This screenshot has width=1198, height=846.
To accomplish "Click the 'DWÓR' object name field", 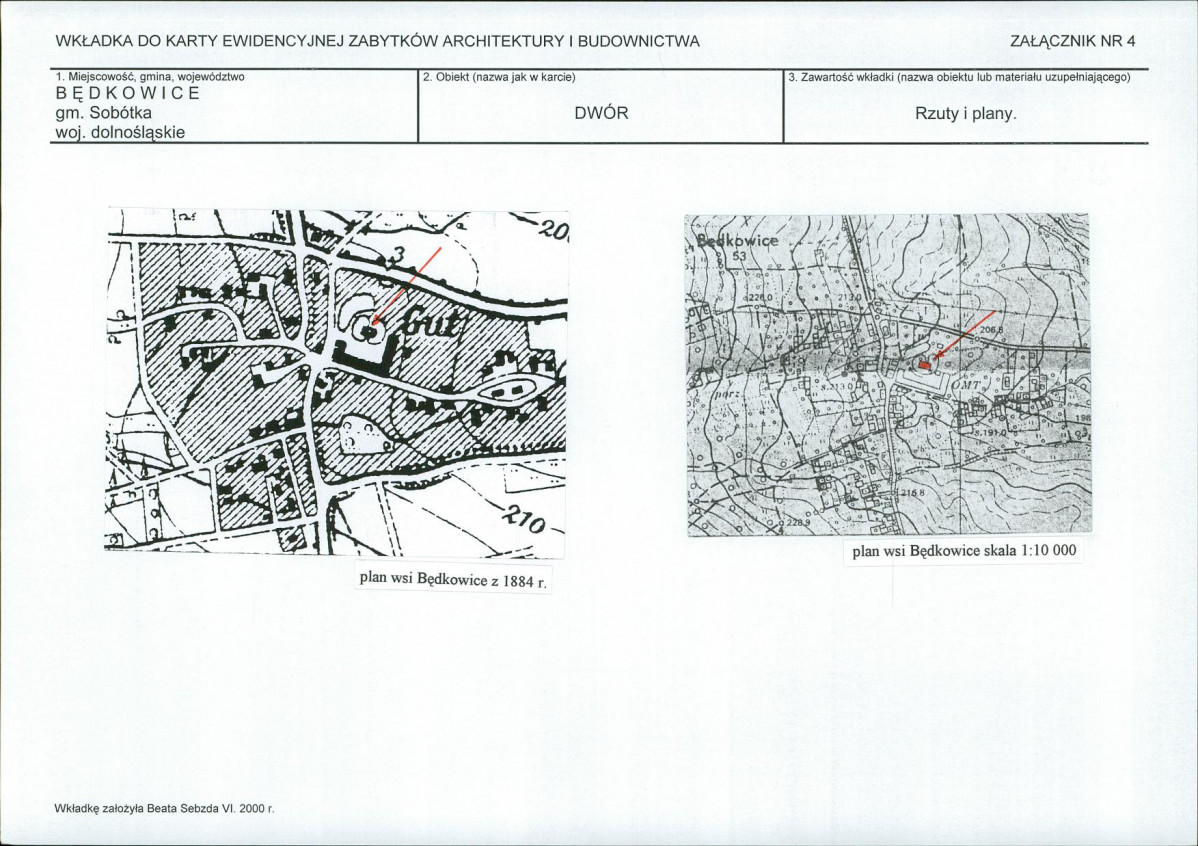I will coord(601,113).
